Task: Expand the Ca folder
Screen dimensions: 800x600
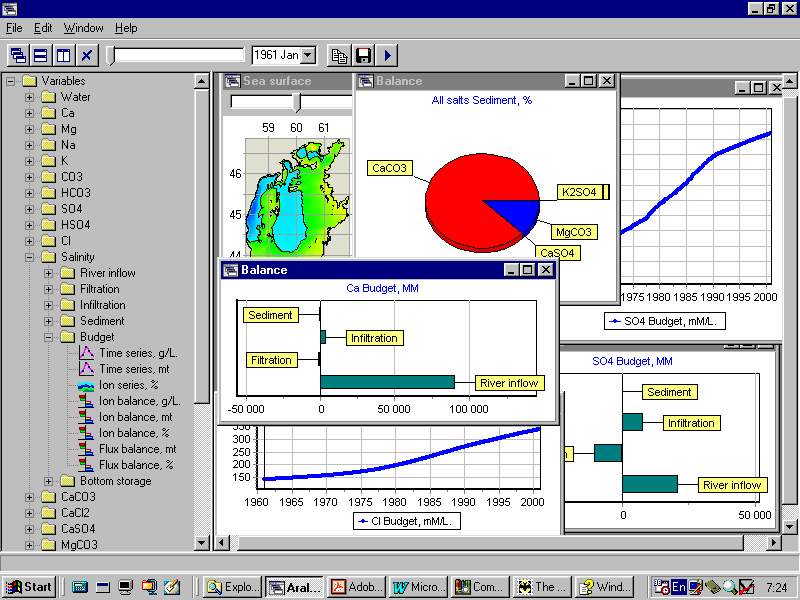Action: coord(29,113)
